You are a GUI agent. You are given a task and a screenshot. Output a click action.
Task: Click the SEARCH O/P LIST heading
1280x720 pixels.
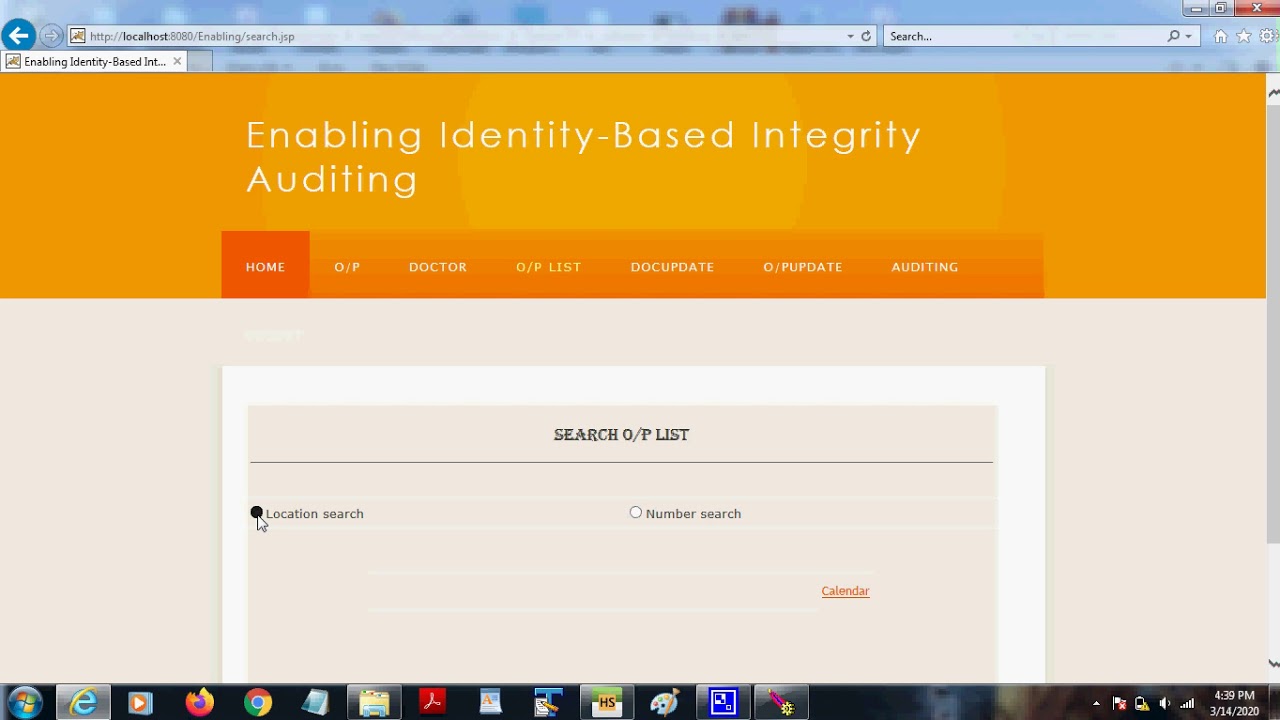pos(621,435)
